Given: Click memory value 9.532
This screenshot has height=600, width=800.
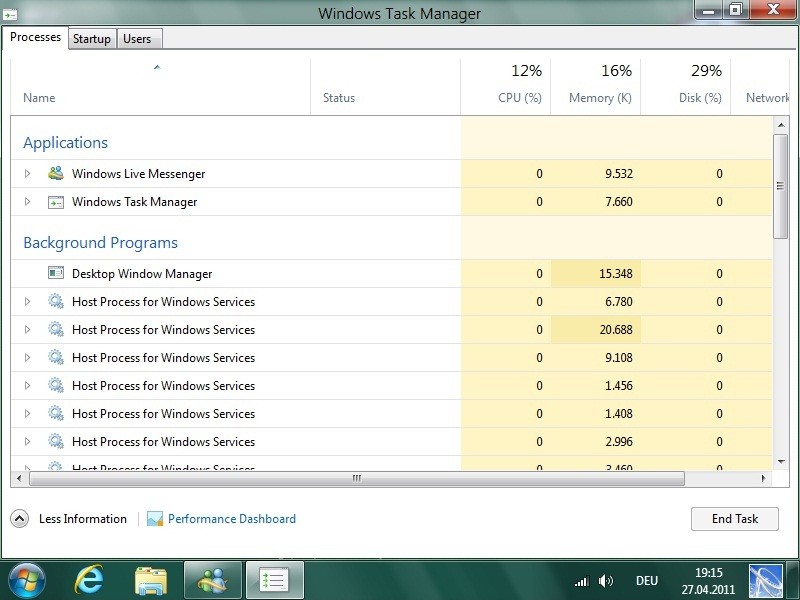Looking at the screenshot, I should pyautogui.click(x=619, y=174).
